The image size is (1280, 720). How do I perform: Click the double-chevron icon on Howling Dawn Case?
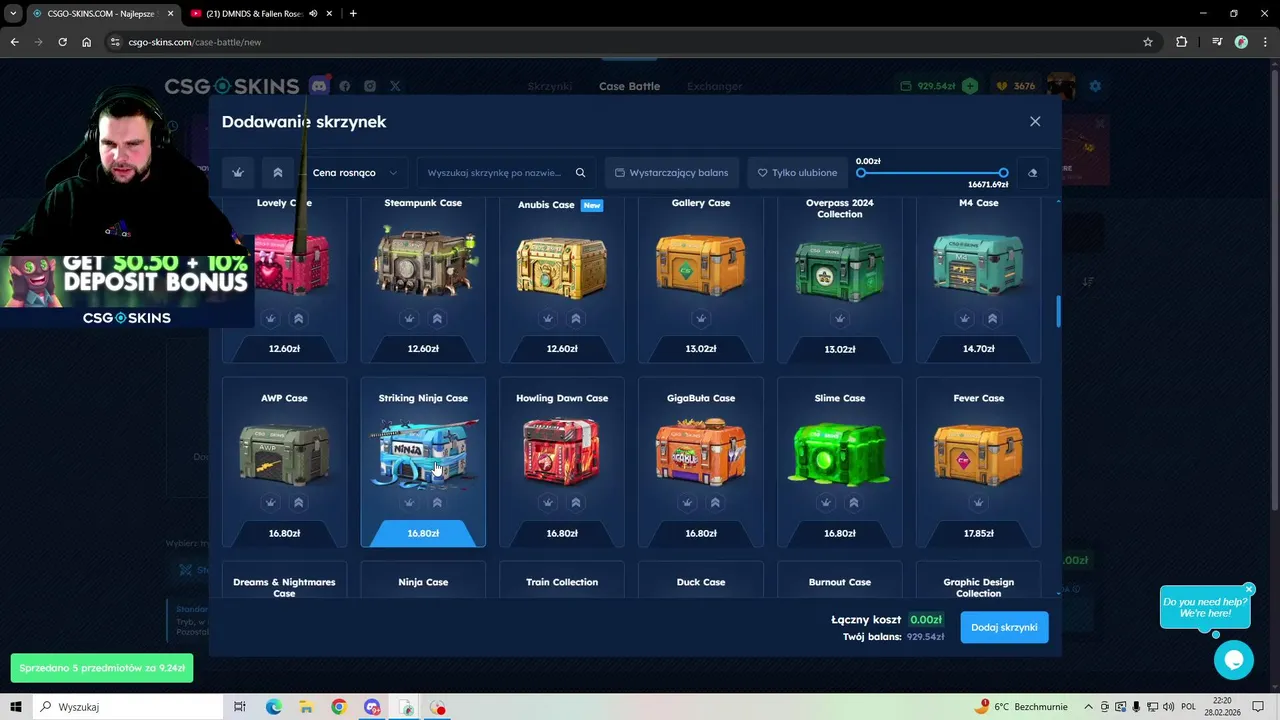576,502
